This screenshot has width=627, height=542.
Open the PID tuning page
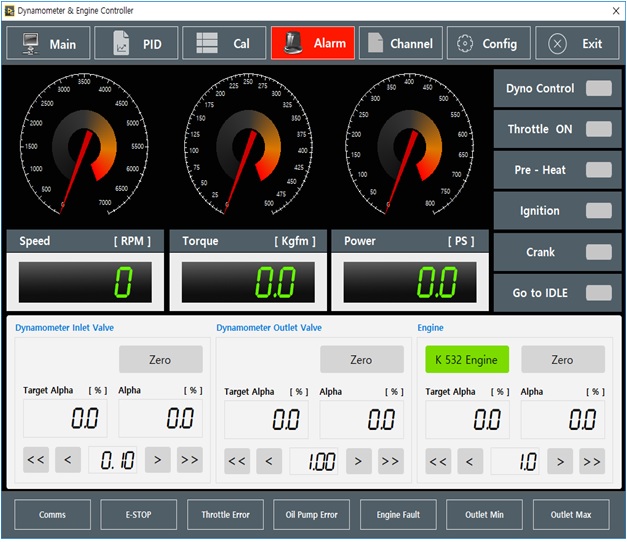click(137, 44)
